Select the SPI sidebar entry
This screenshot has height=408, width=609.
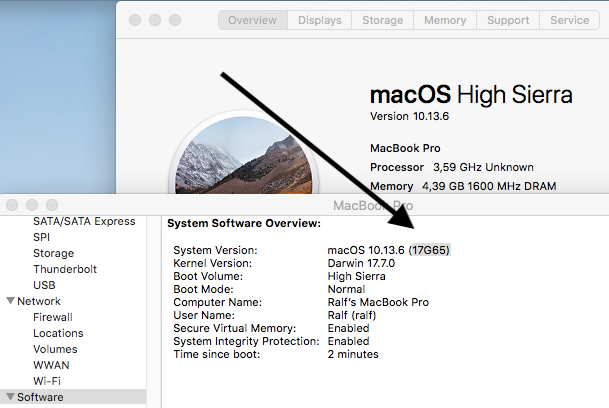(42, 237)
